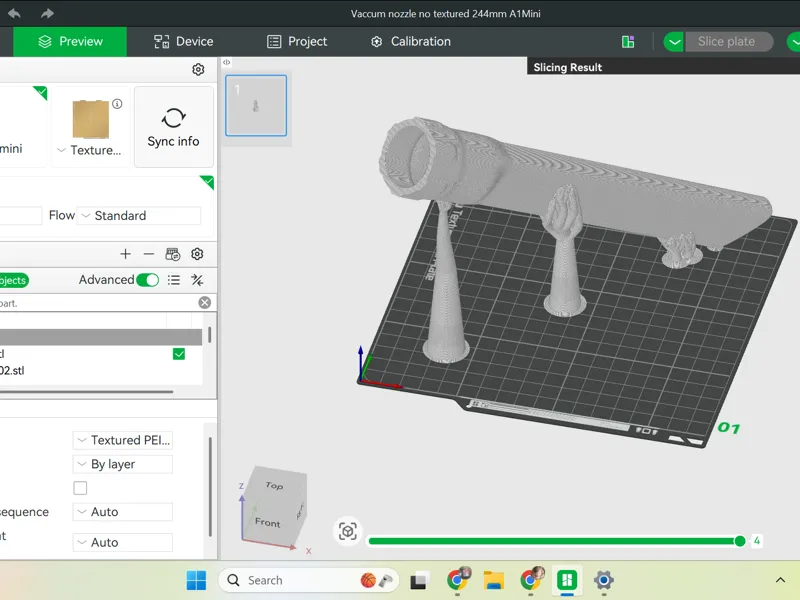Image resolution: width=800 pixels, height=600 pixels.
Task: Open AMS filament sync icon
Action: pos(173,254)
